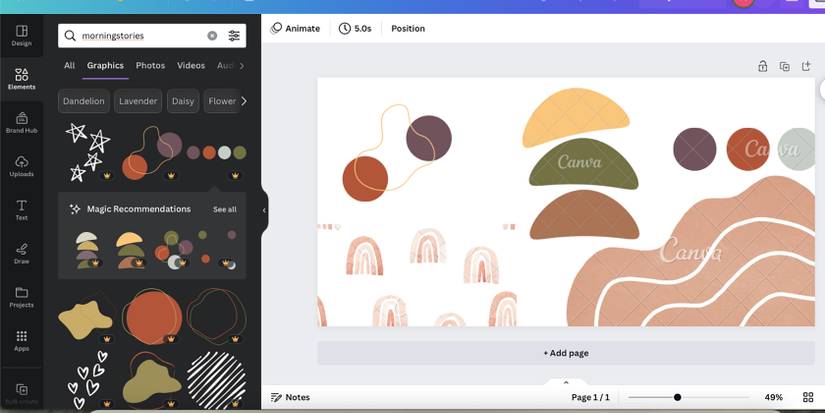
Task: Select the Flower suggestion chip
Action: pos(222,101)
